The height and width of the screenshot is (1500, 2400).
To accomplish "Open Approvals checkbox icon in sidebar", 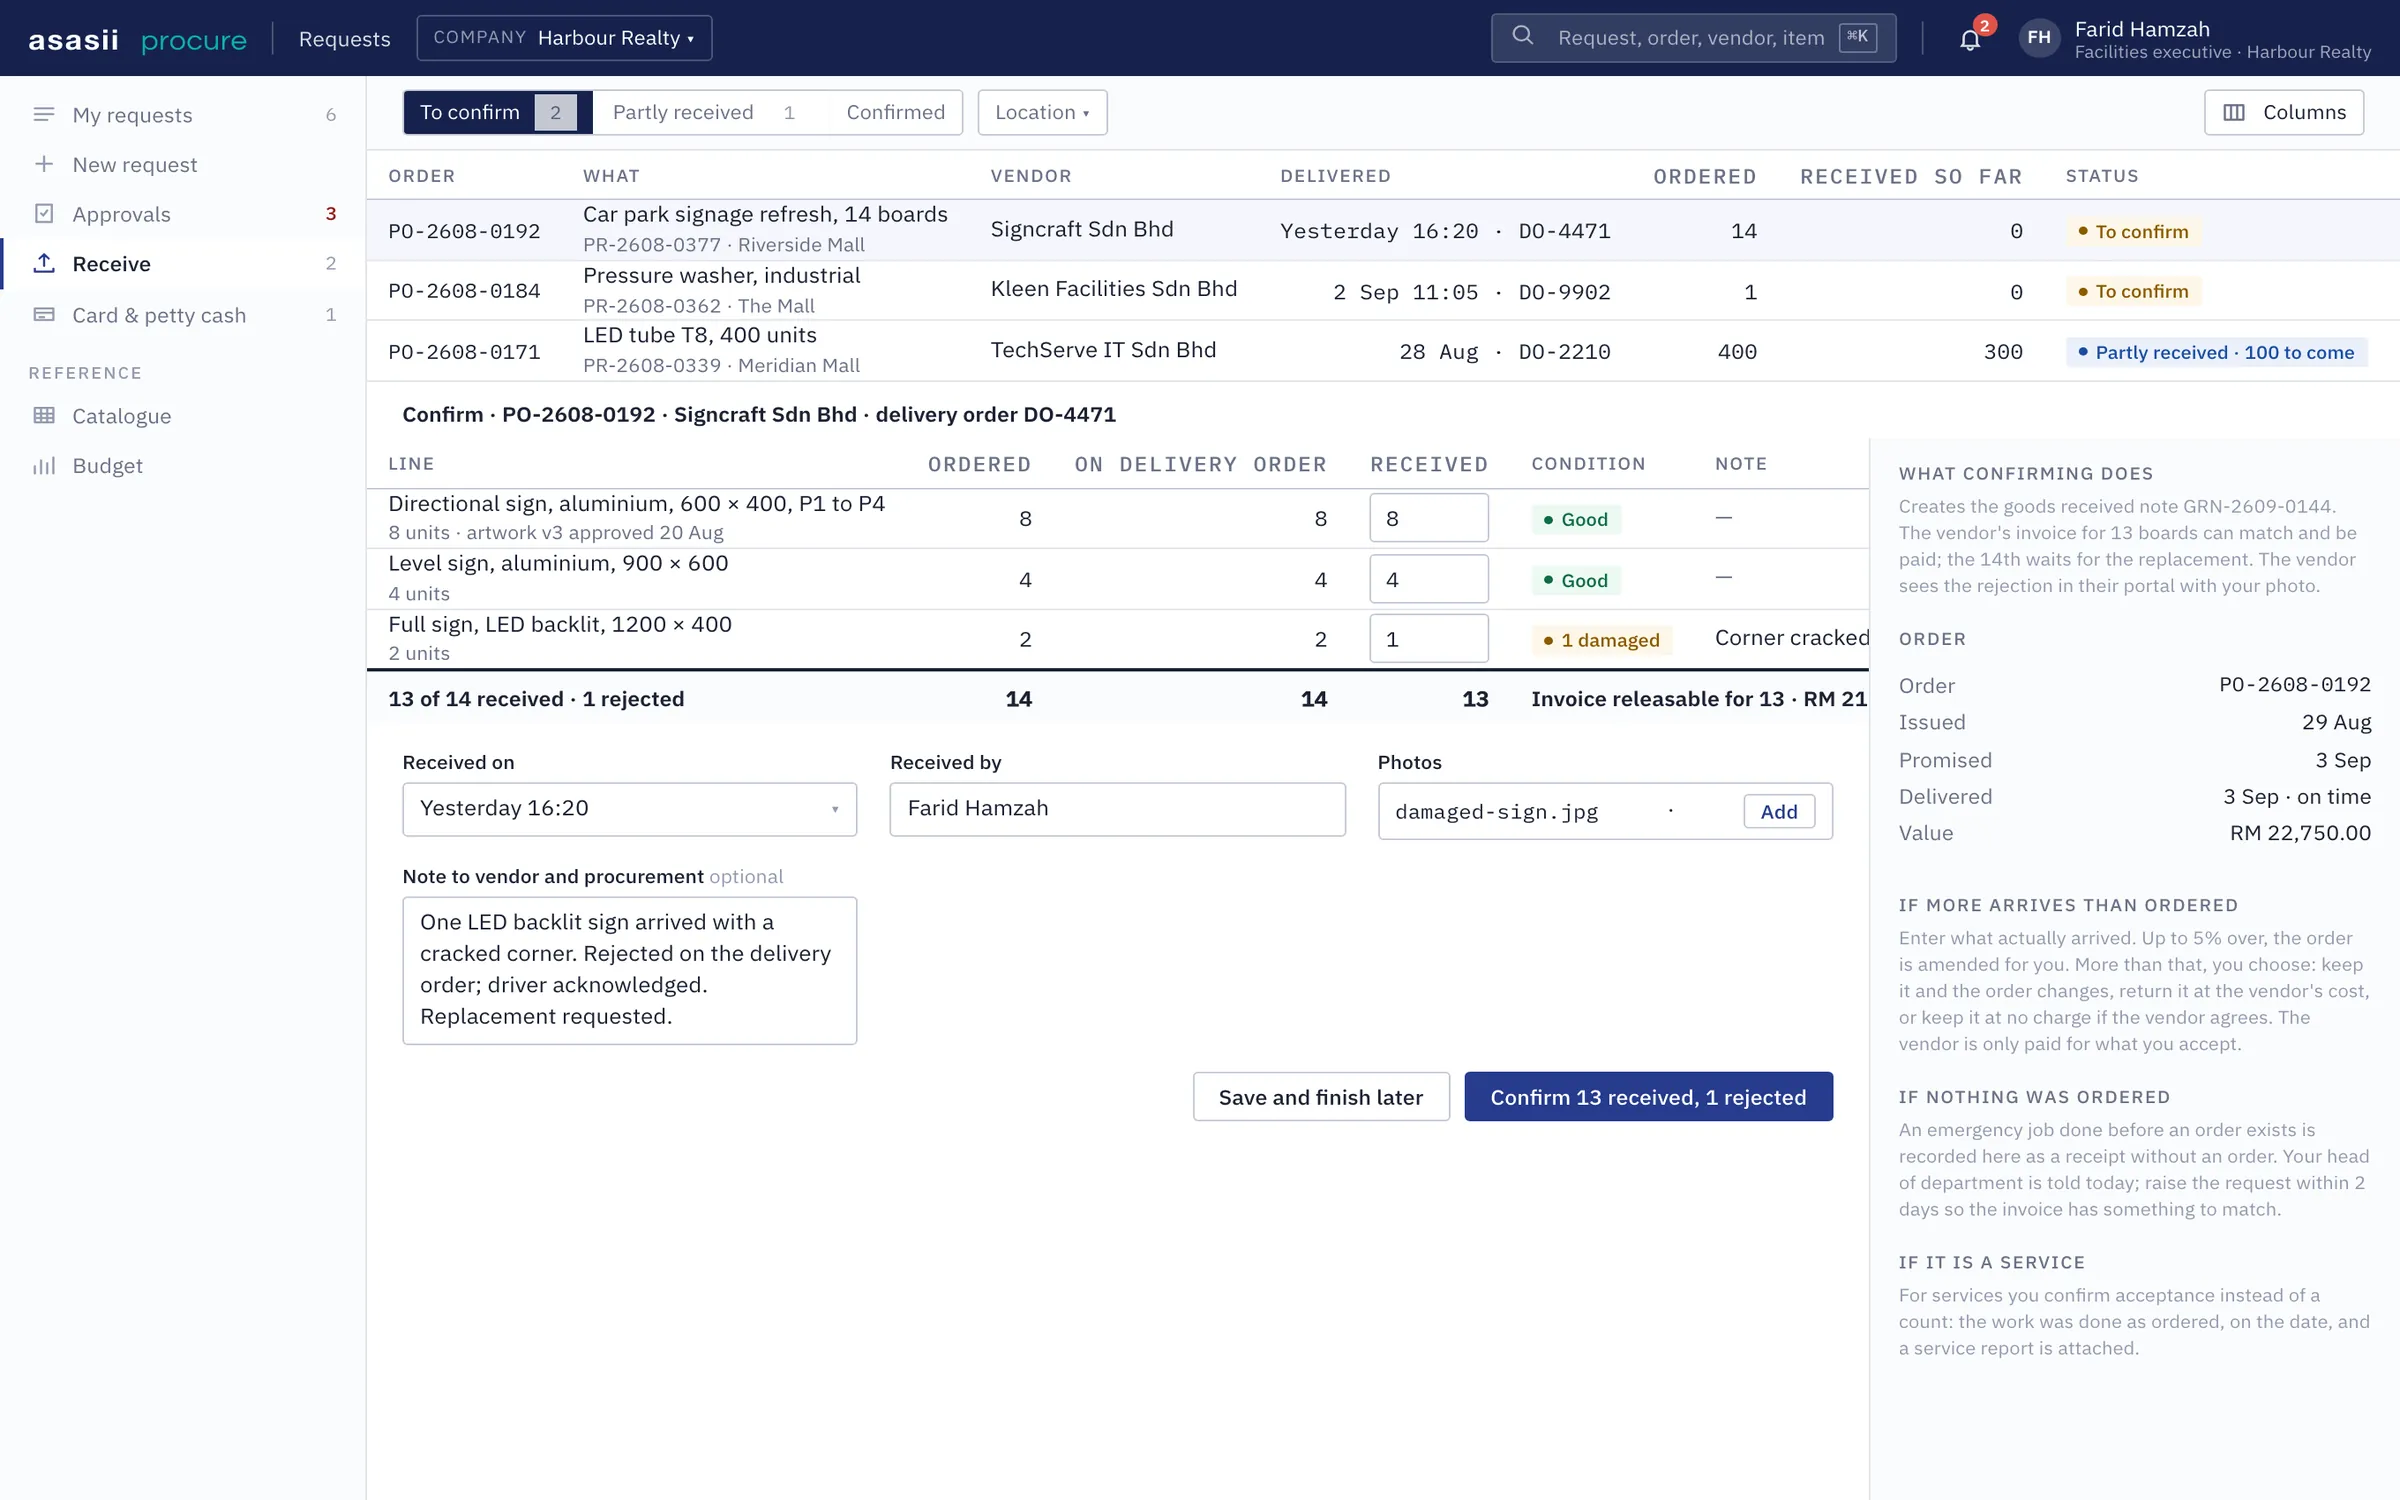I will coord(44,214).
